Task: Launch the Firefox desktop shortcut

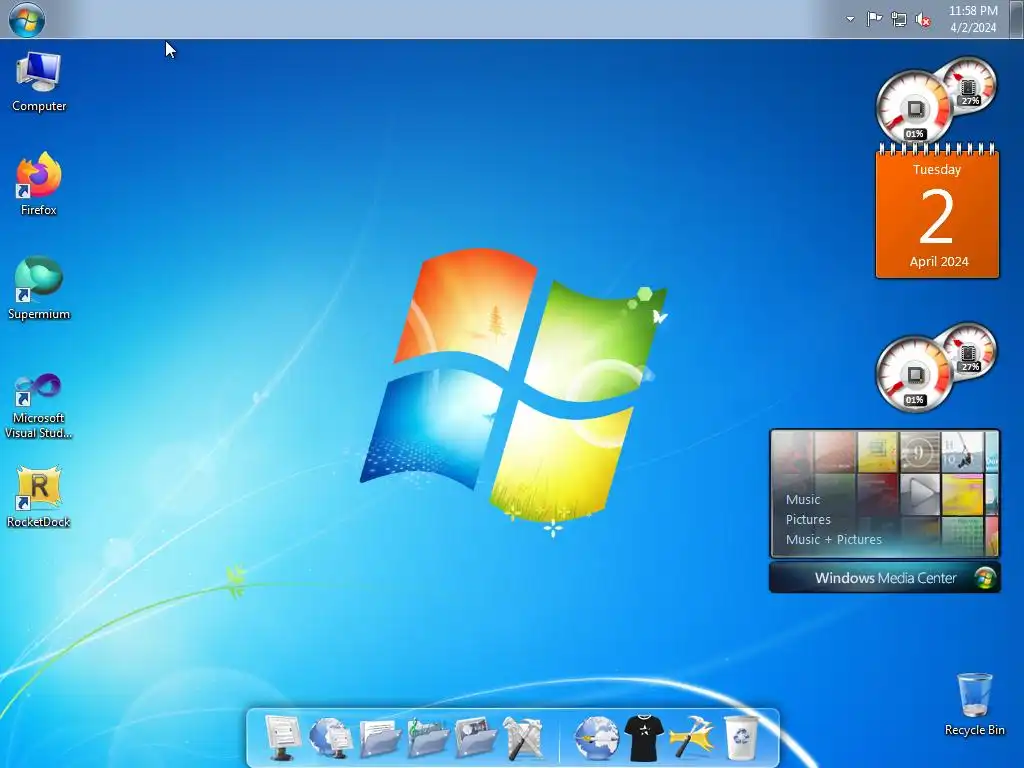Action: click(39, 184)
